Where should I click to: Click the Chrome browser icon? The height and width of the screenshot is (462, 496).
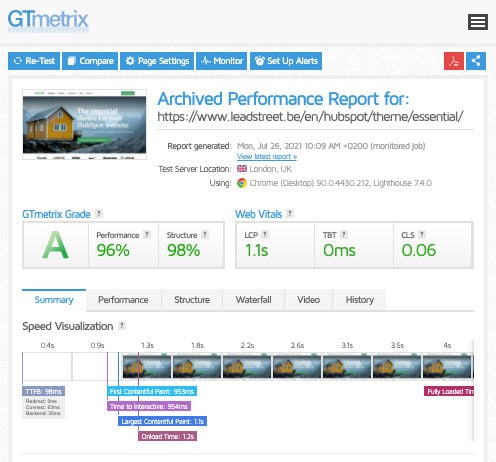242,183
